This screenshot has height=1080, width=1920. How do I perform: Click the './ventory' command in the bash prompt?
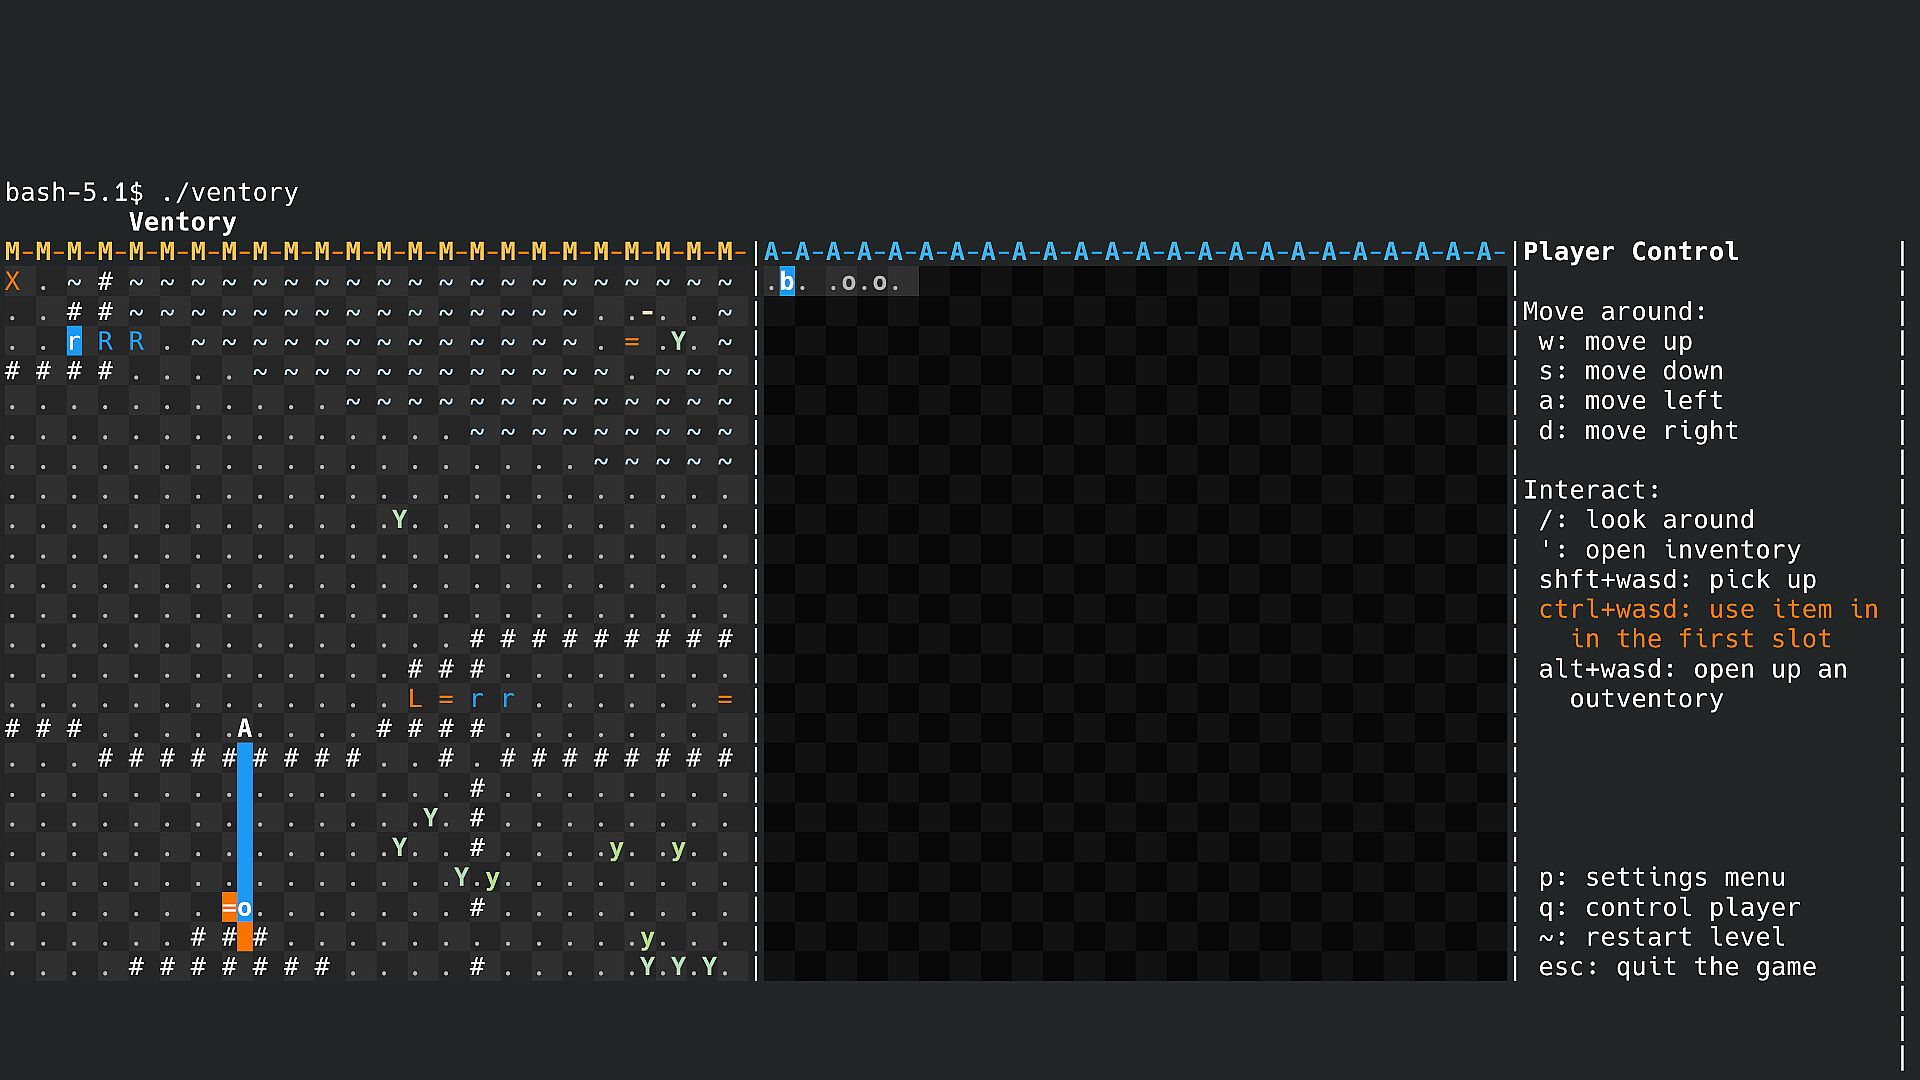pos(229,192)
